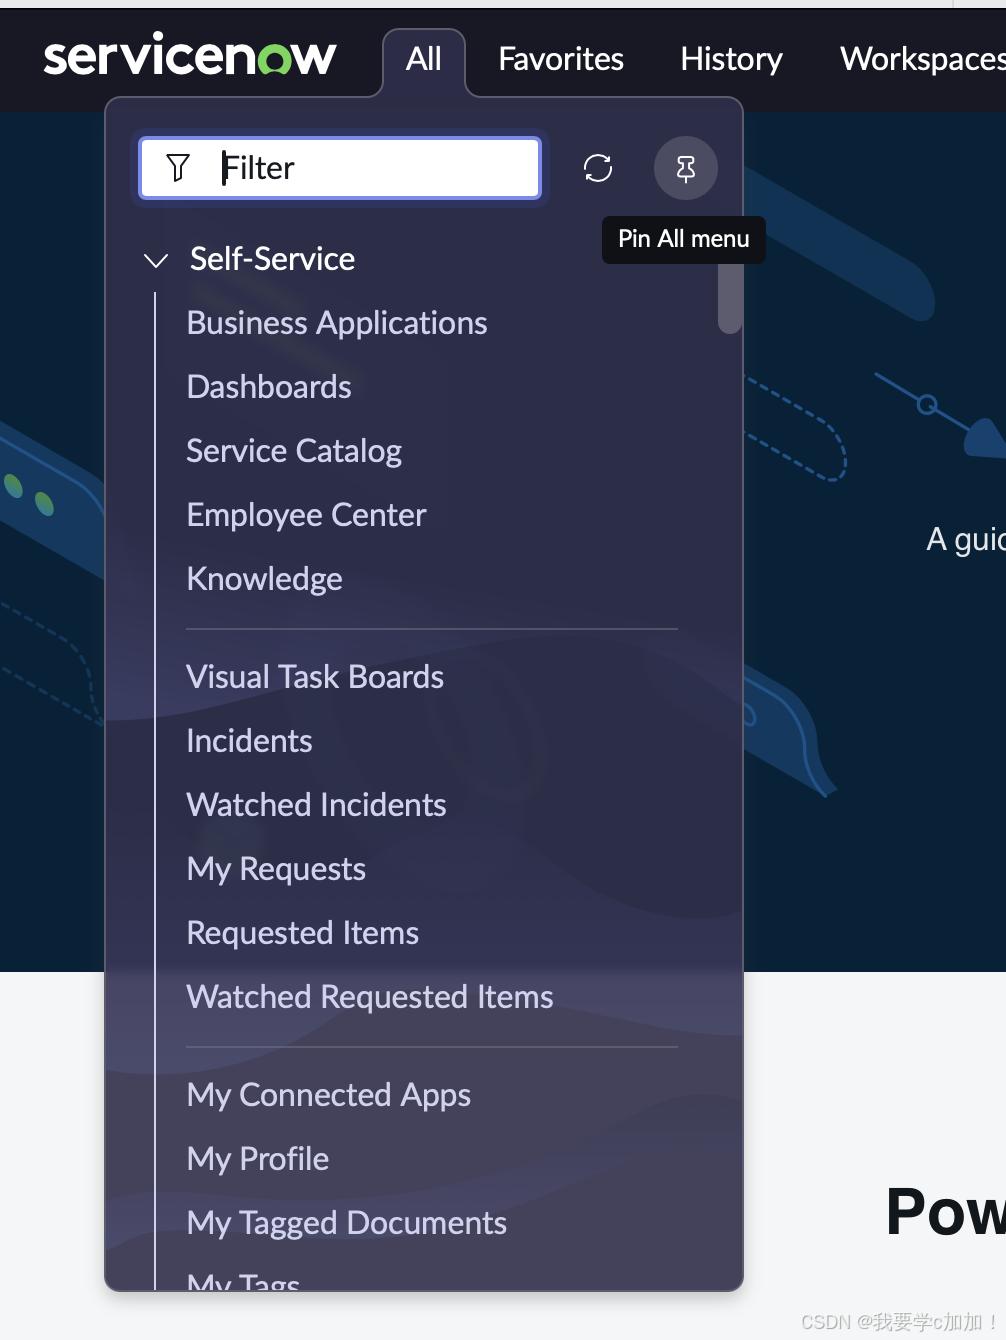The width and height of the screenshot is (1006, 1340).
Task: Switch to the Favorites tab
Action: 561,59
